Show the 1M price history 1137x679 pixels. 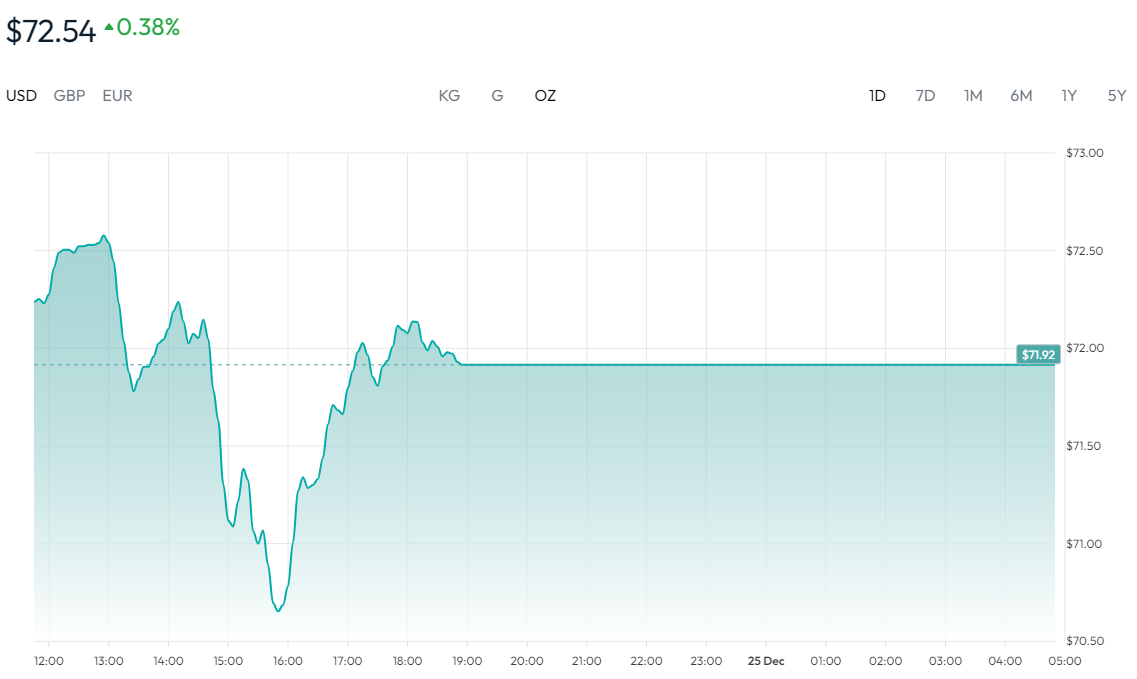[973, 96]
